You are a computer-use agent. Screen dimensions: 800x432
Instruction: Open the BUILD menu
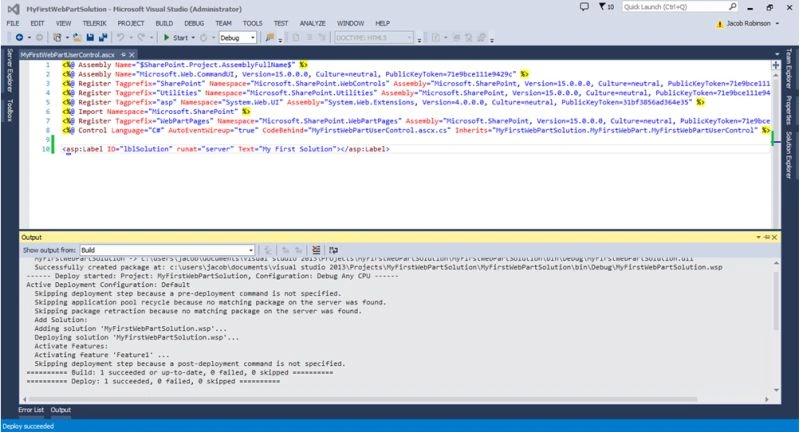pyautogui.click(x=164, y=23)
